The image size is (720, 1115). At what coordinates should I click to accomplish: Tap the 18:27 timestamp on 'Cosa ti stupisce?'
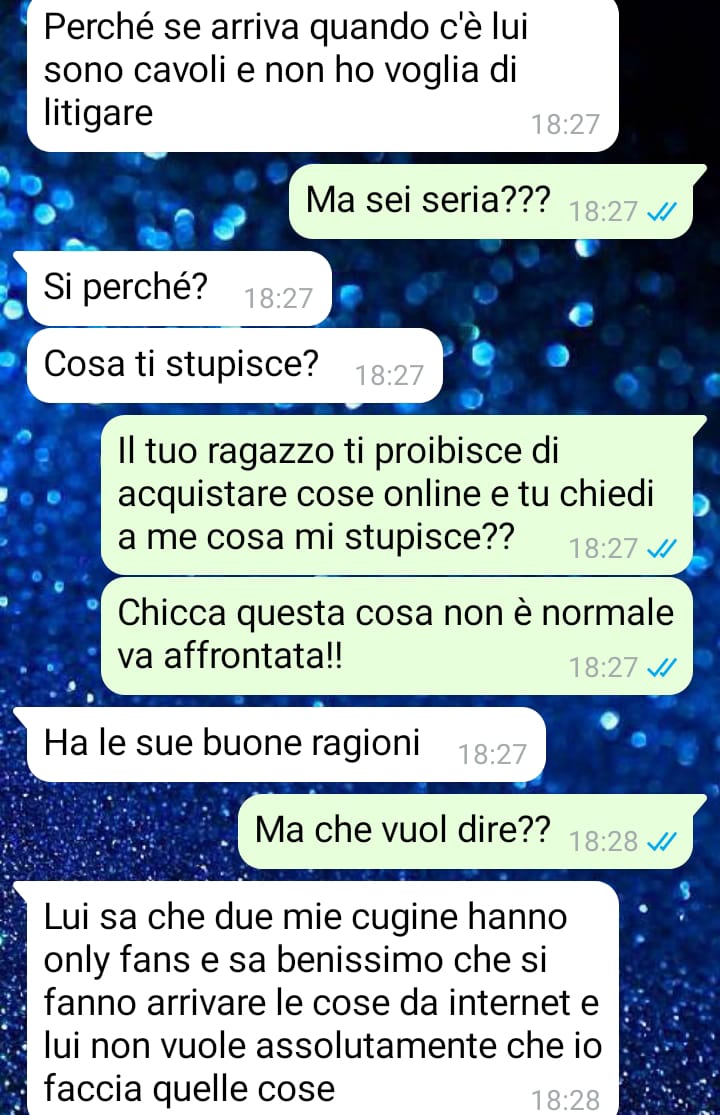tap(389, 375)
